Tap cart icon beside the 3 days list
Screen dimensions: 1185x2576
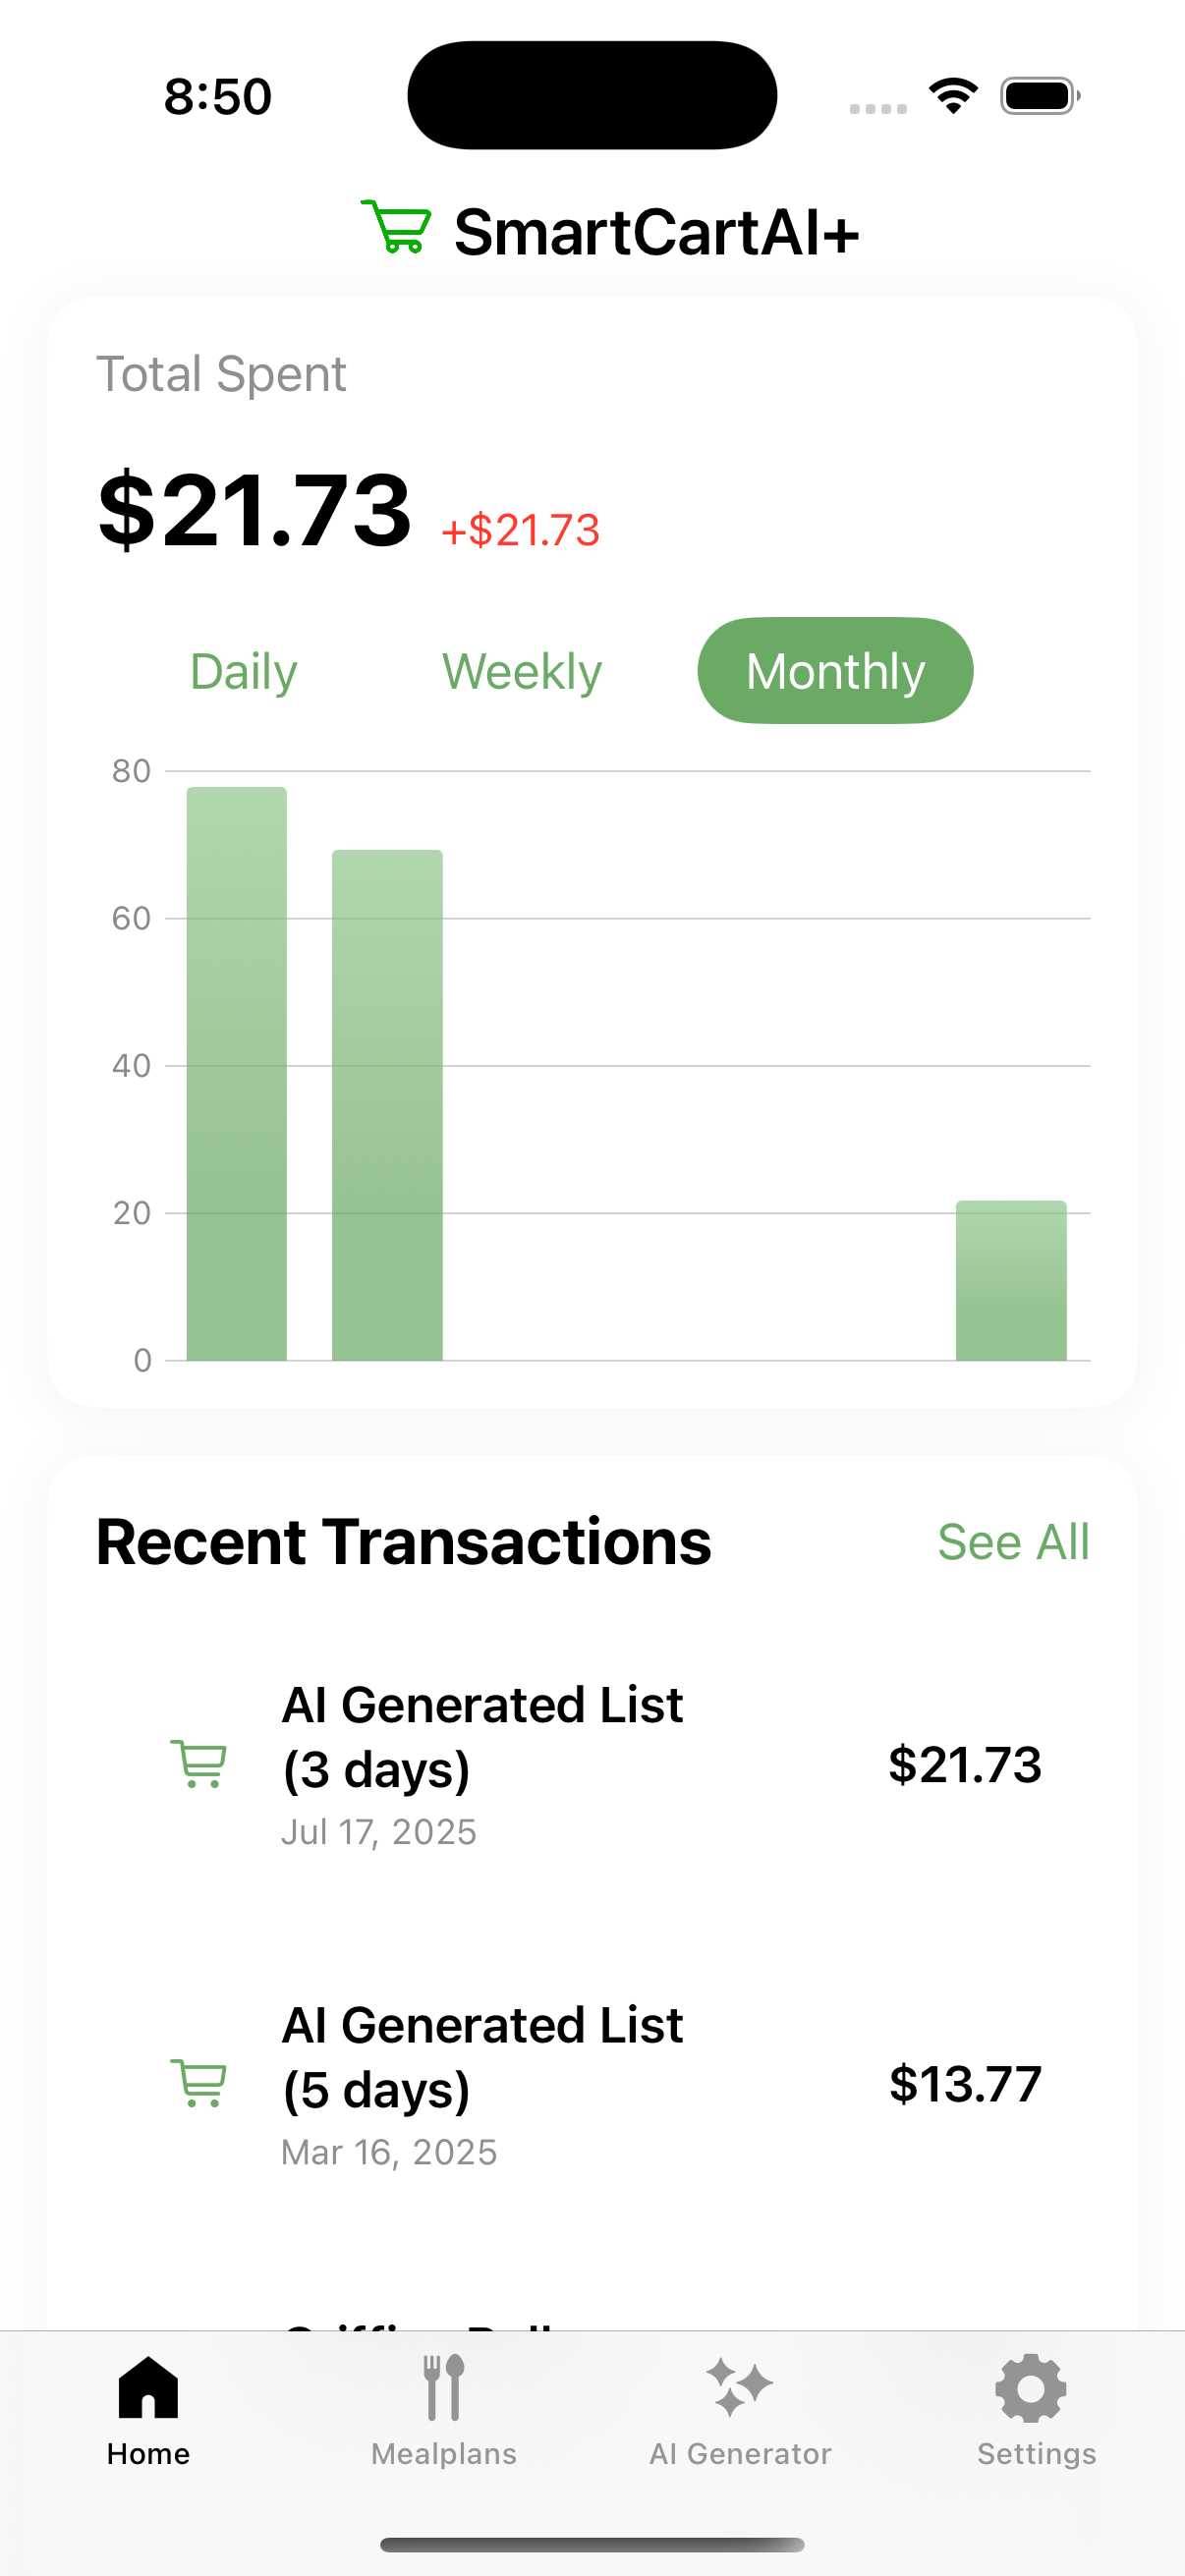point(199,1764)
